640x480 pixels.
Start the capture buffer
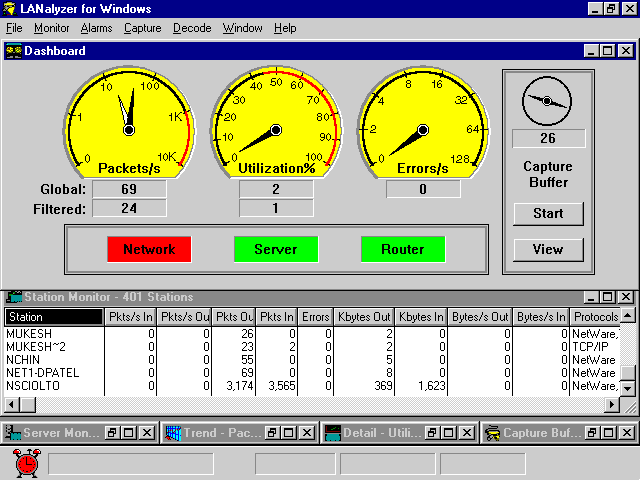click(548, 213)
